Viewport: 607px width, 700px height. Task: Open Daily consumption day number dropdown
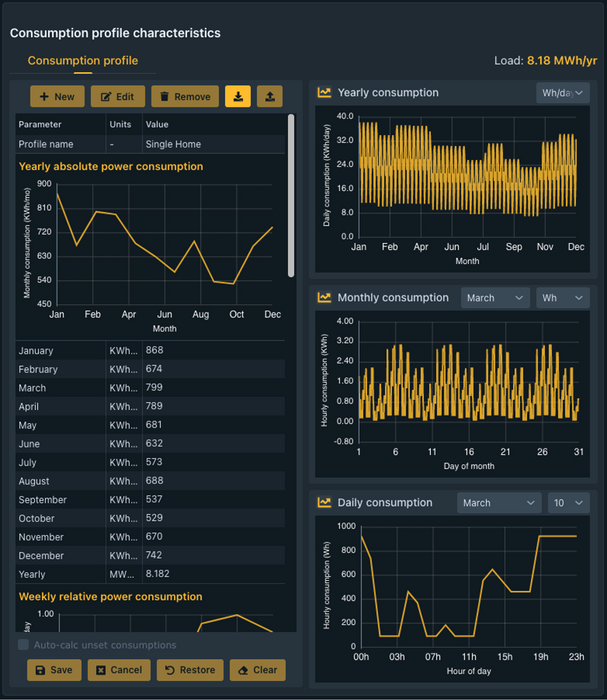pyautogui.click(x=568, y=503)
